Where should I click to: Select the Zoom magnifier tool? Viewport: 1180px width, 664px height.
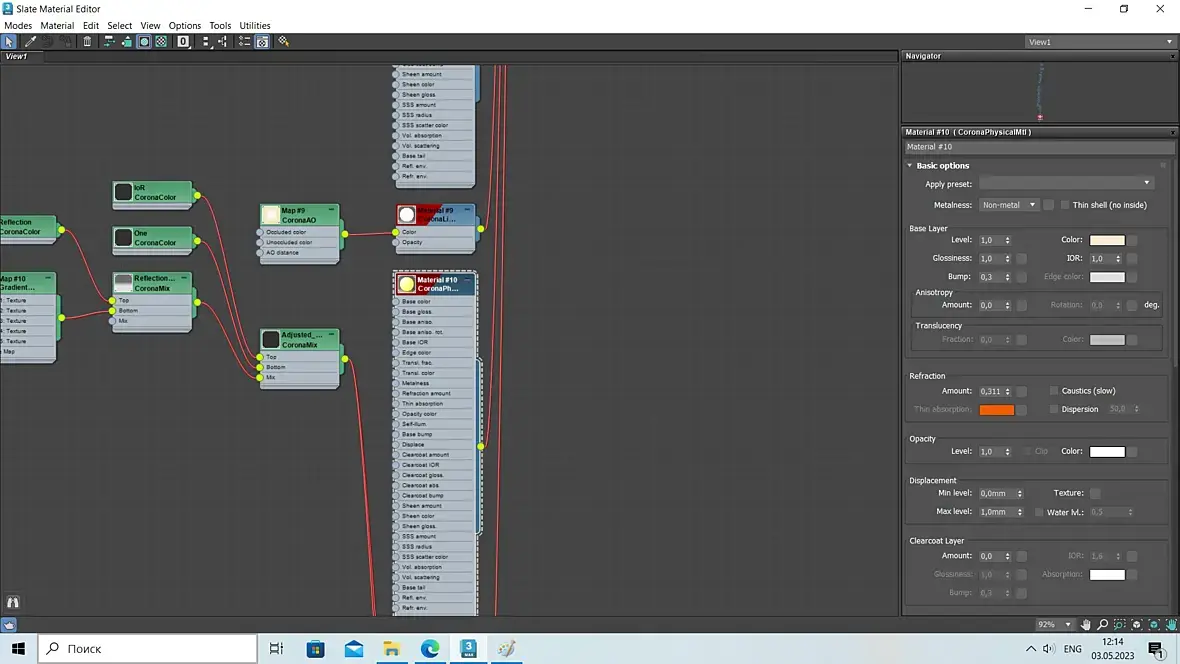point(1102,625)
